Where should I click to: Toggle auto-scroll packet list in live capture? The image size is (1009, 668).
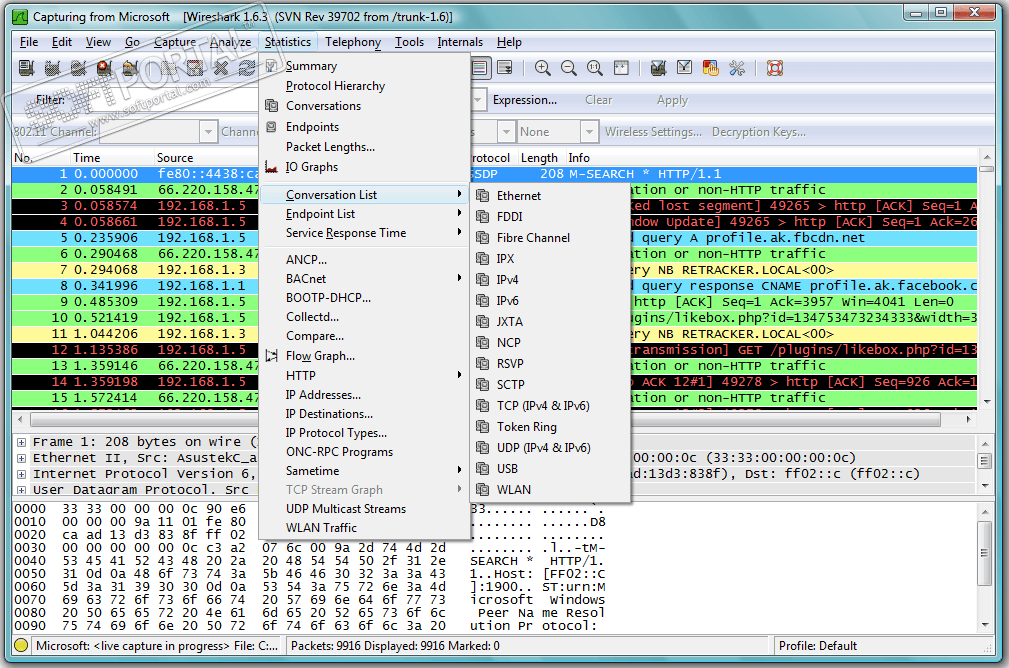pyautogui.click(x=506, y=68)
